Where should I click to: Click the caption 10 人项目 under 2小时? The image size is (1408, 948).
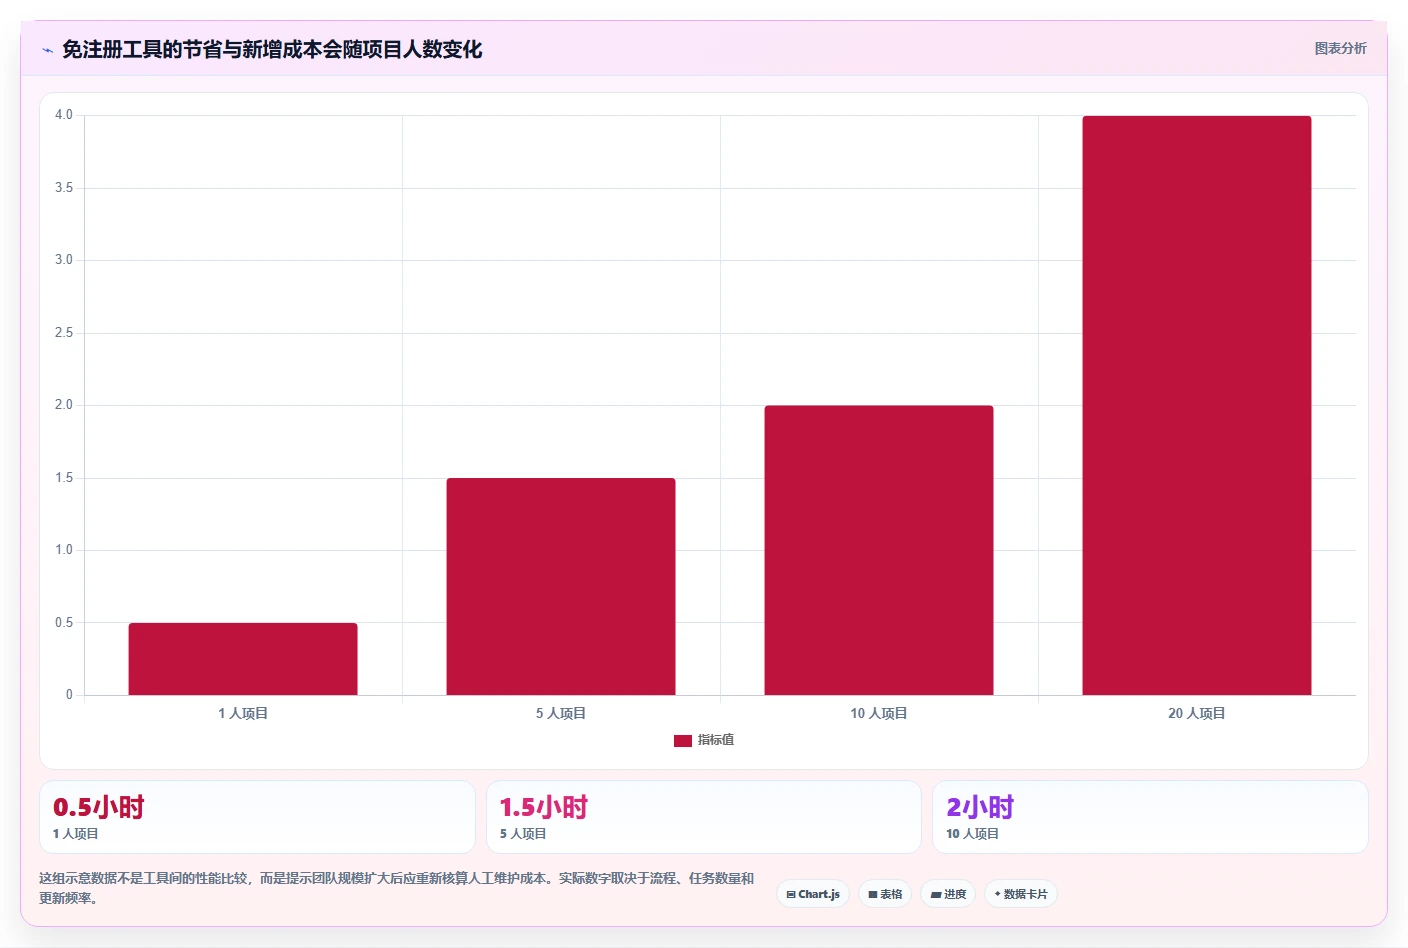973,833
